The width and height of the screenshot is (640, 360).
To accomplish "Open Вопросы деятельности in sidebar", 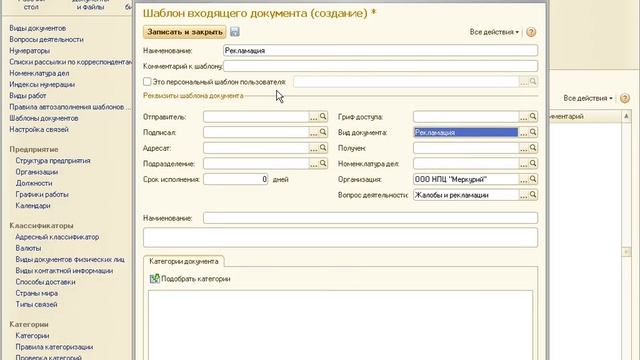I will [x=47, y=40].
